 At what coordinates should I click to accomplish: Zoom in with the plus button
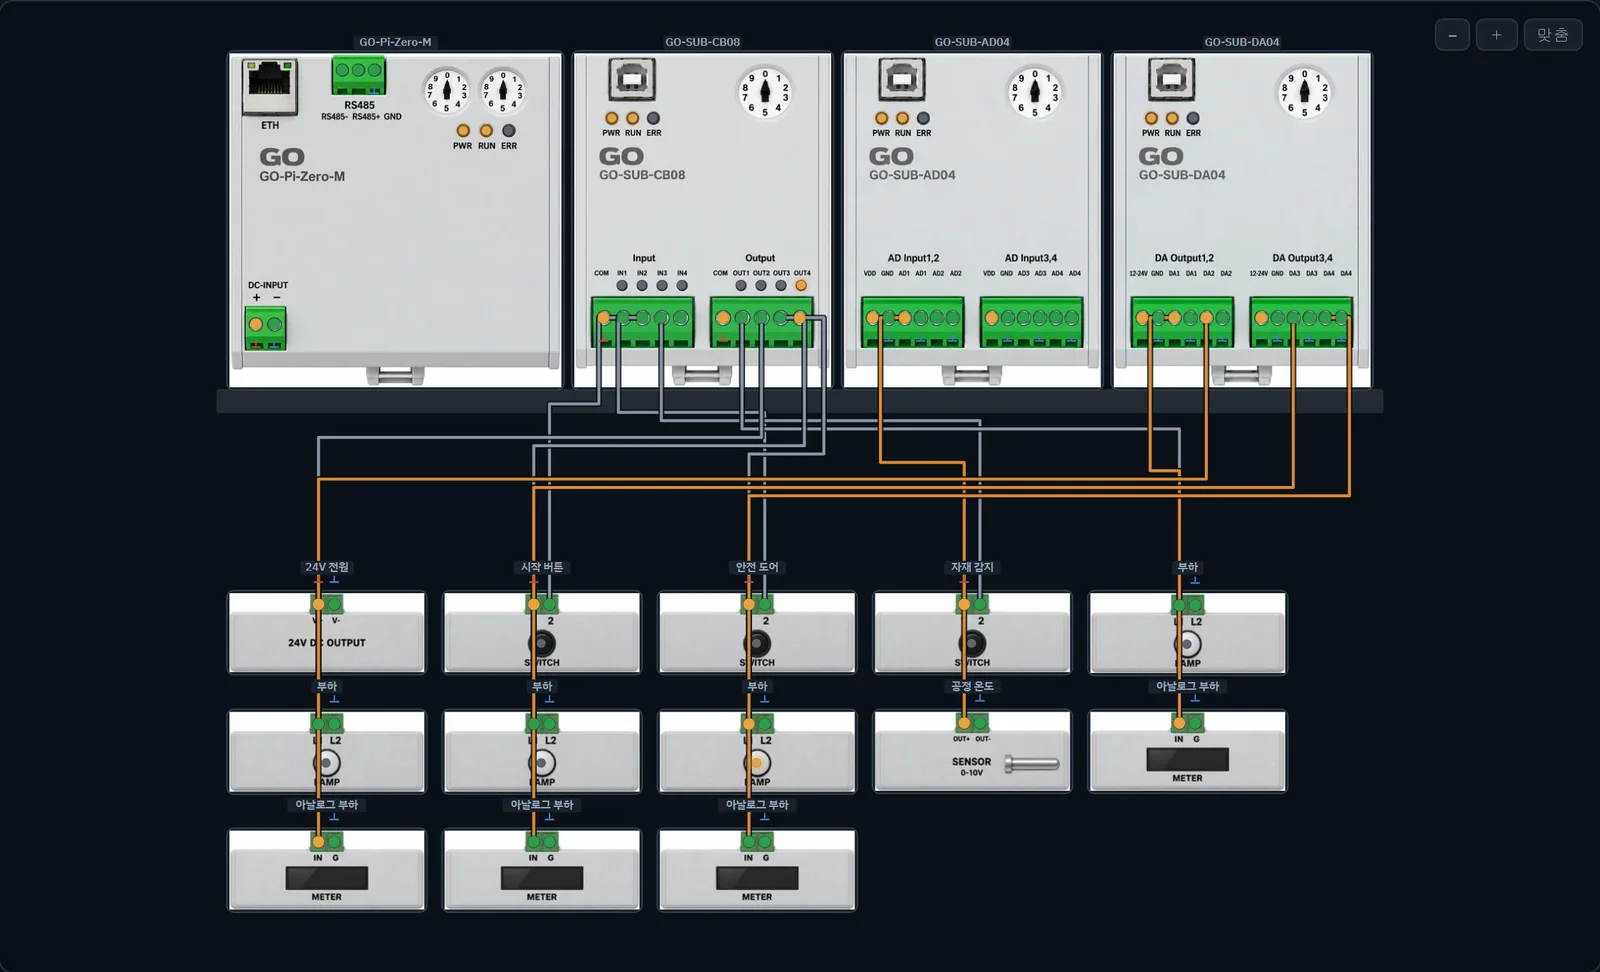(x=1496, y=35)
